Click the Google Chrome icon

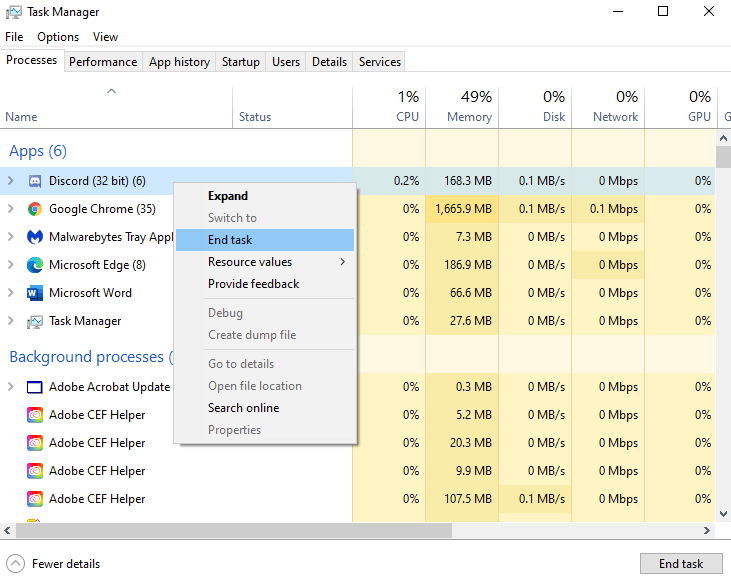click(35, 209)
